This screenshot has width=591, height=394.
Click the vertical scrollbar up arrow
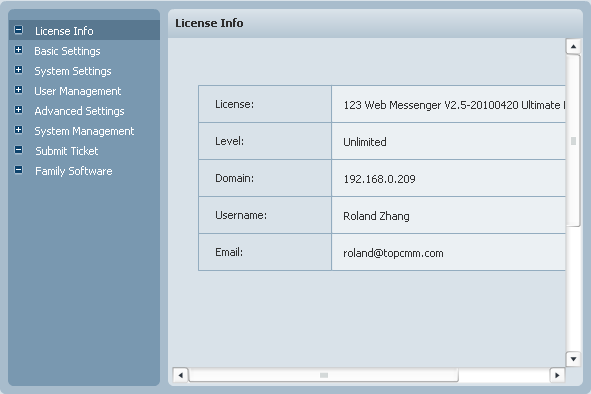tap(573, 47)
